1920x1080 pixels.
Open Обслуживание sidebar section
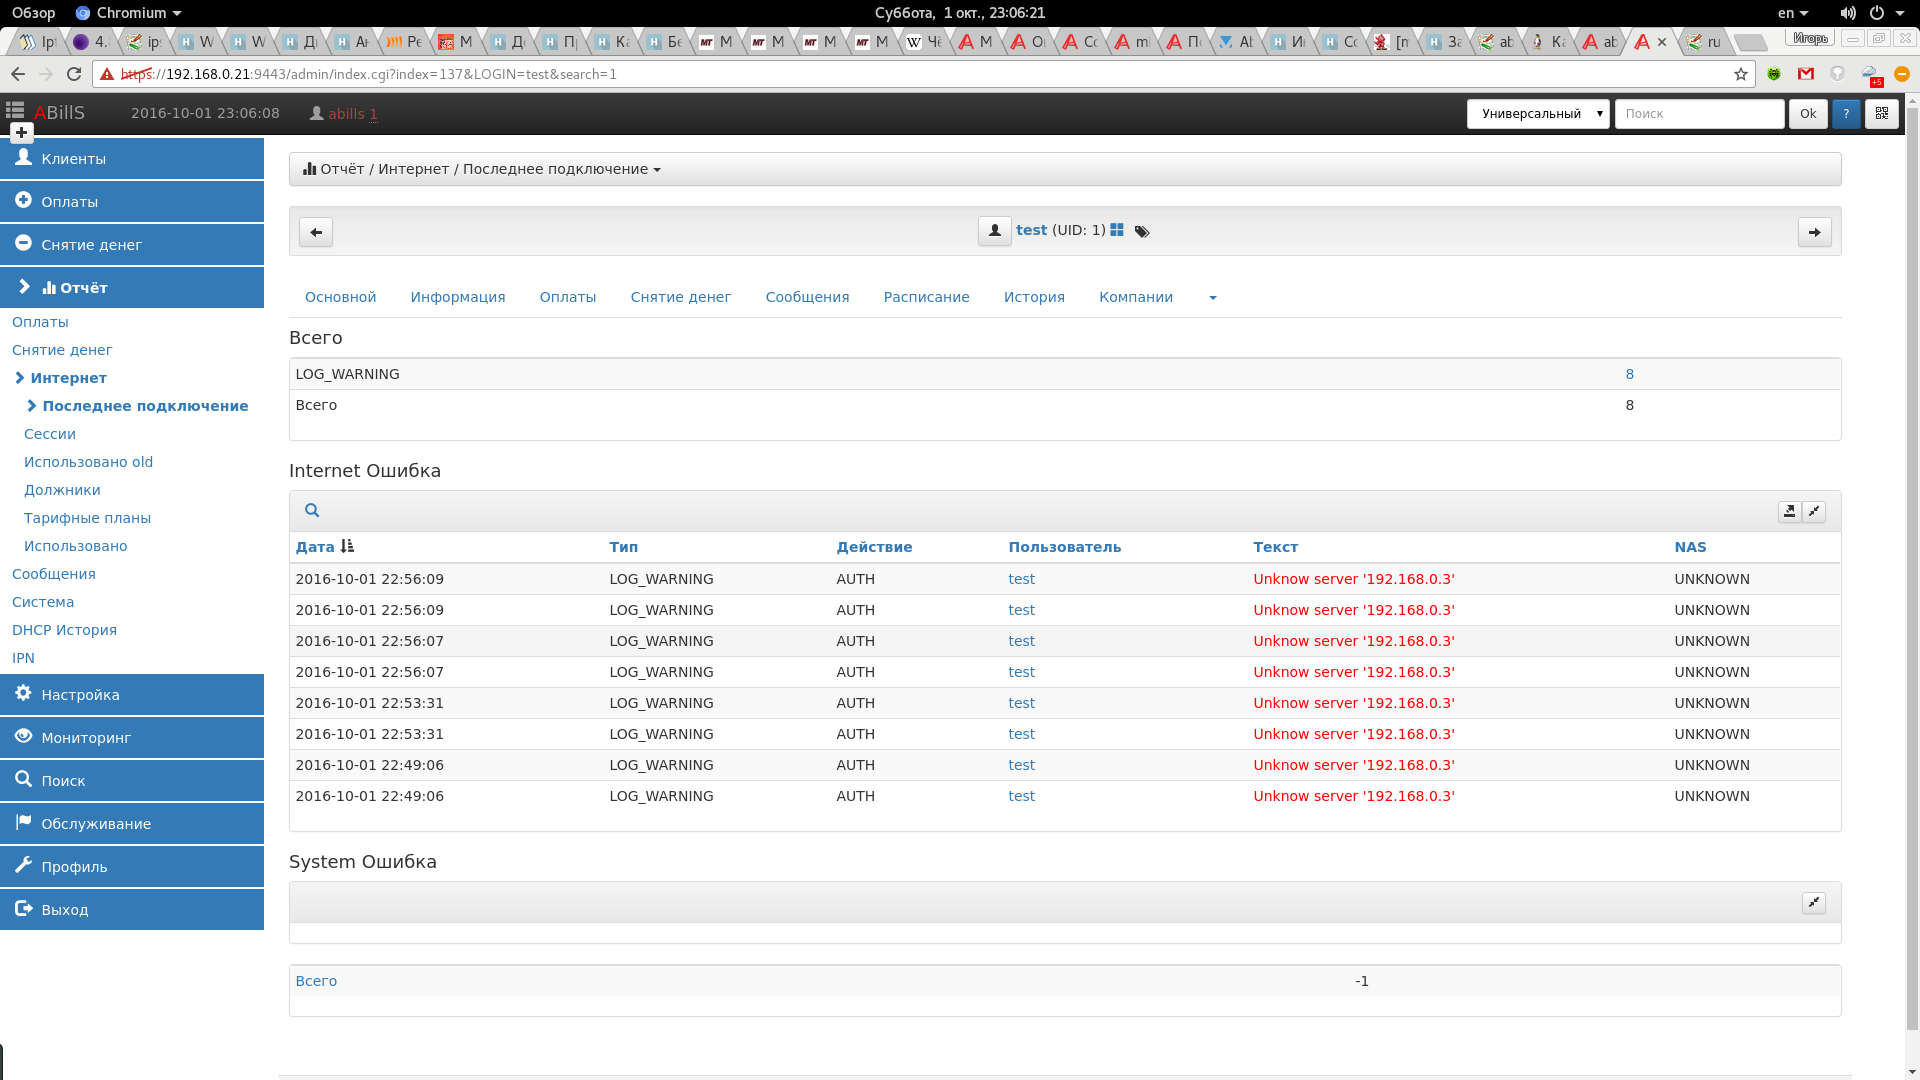tap(132, 824)
